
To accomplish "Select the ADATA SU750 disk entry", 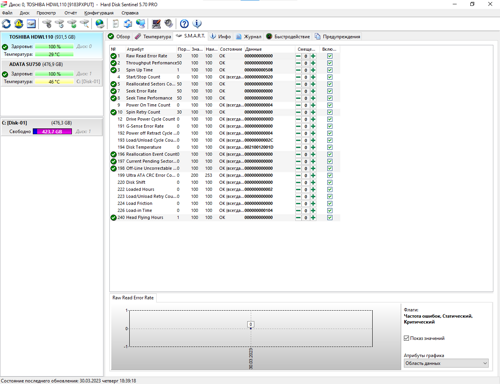I will 52,73.
